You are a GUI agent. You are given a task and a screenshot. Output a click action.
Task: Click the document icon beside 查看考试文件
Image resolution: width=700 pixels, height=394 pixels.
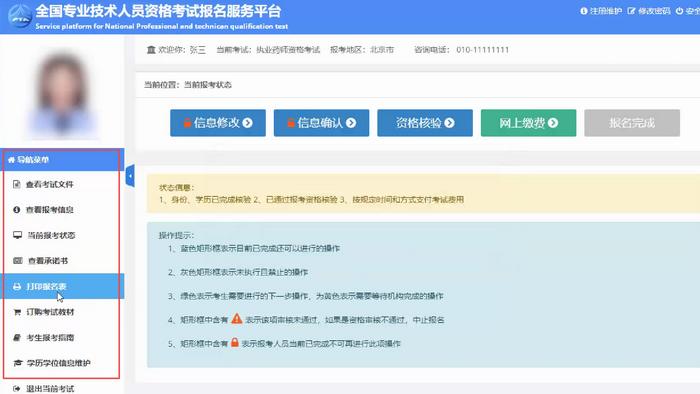[x=17, y=184]
